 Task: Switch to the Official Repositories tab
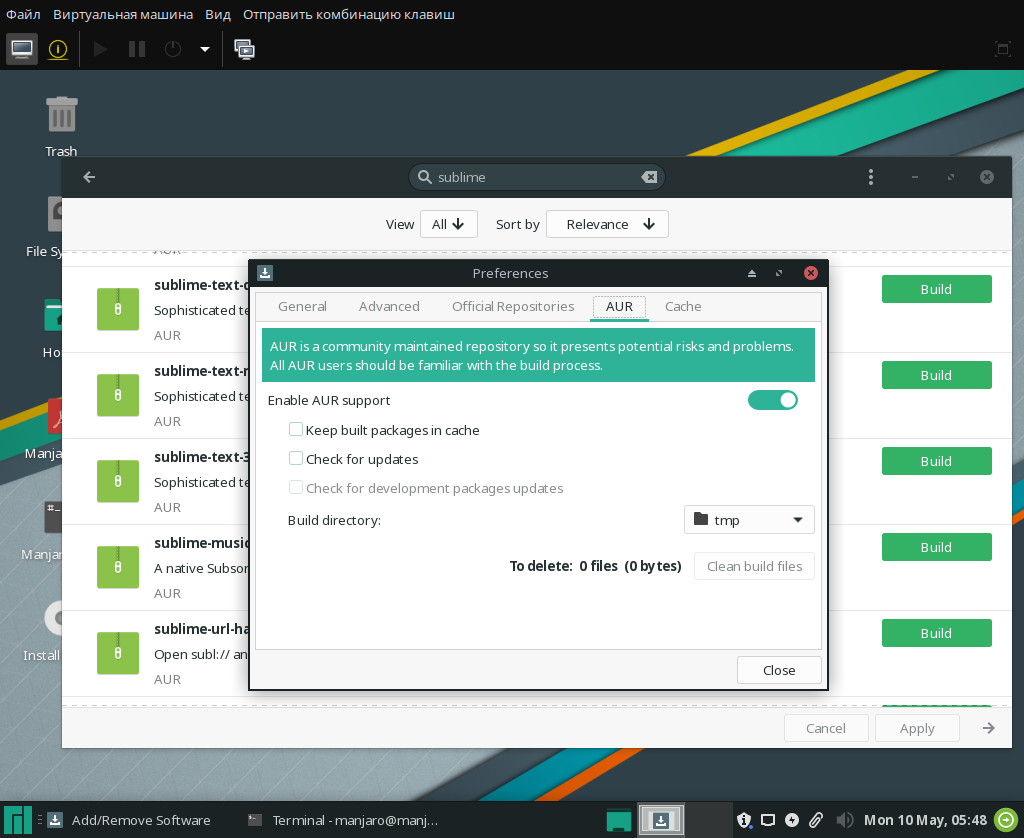pos(513,307)
